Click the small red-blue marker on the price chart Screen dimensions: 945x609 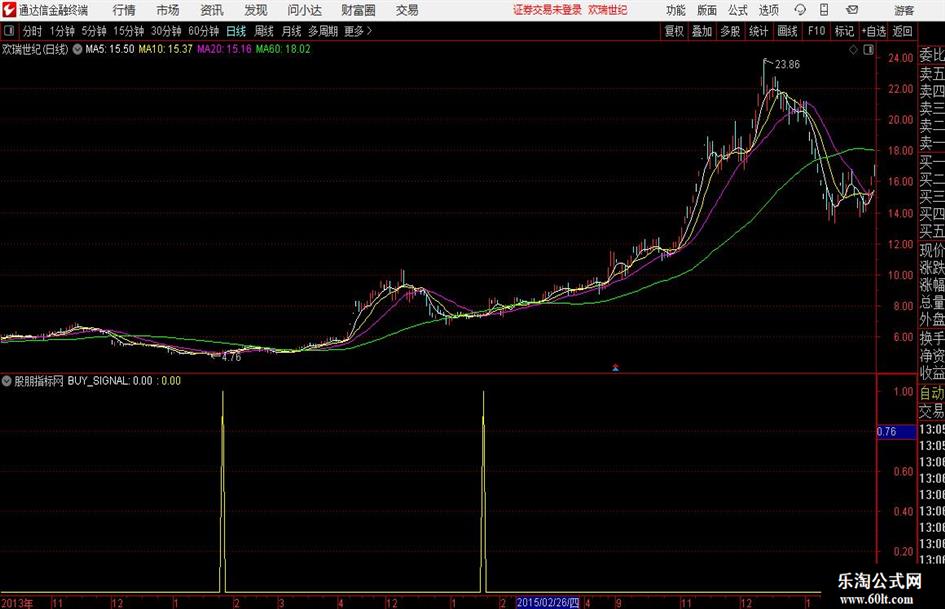pyautogui.click(x=615, y=367)
